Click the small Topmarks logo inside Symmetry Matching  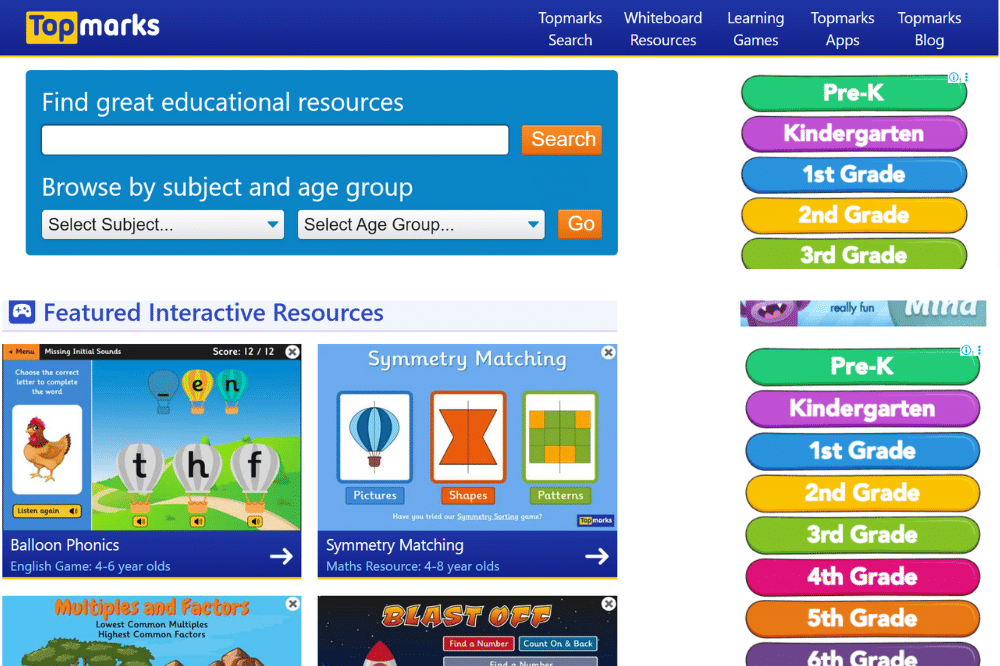point(595,520)
